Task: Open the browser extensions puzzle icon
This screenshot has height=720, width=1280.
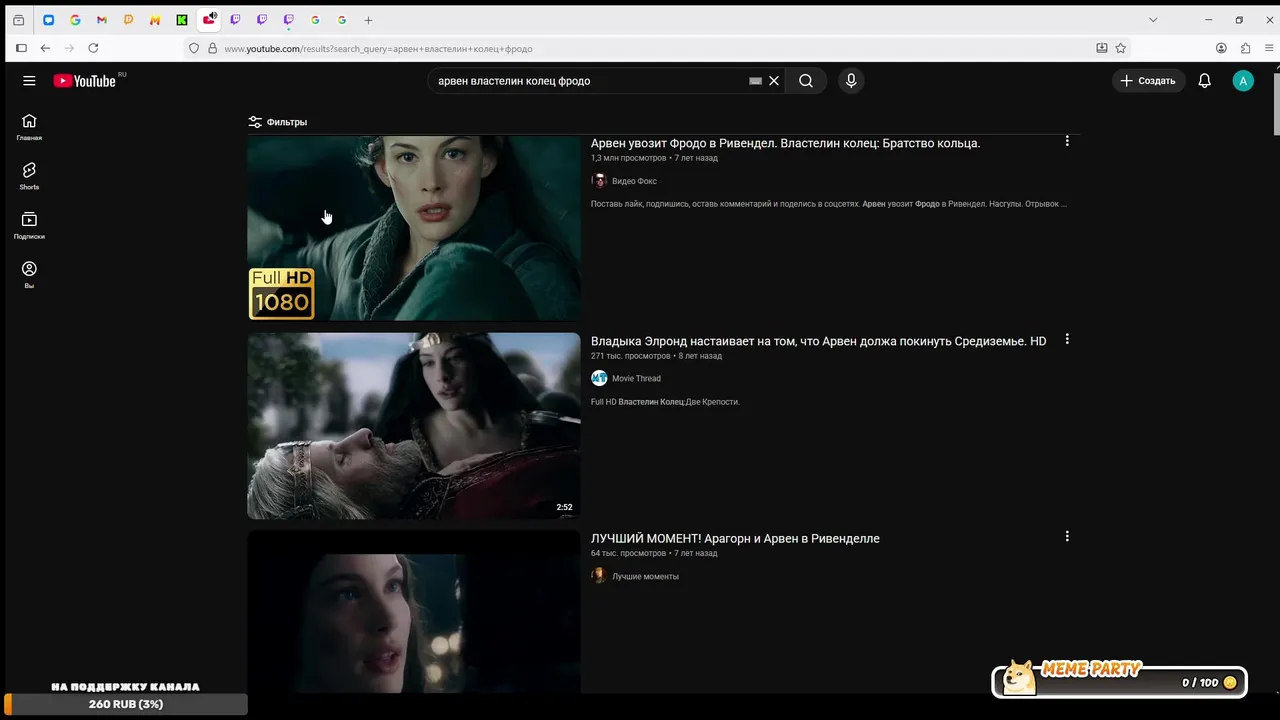Action: coord(1245,48)
